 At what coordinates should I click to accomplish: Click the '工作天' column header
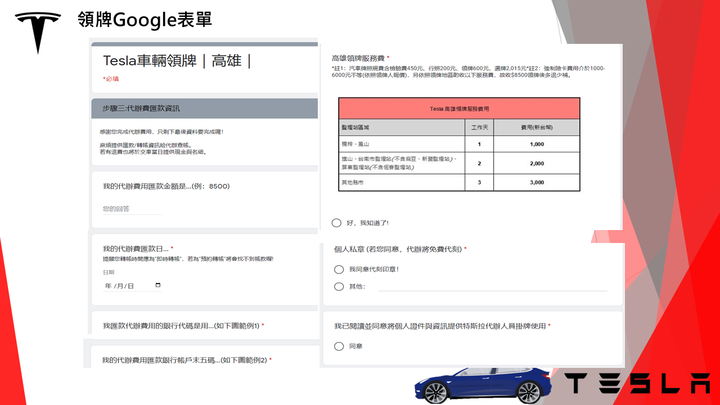479,128
